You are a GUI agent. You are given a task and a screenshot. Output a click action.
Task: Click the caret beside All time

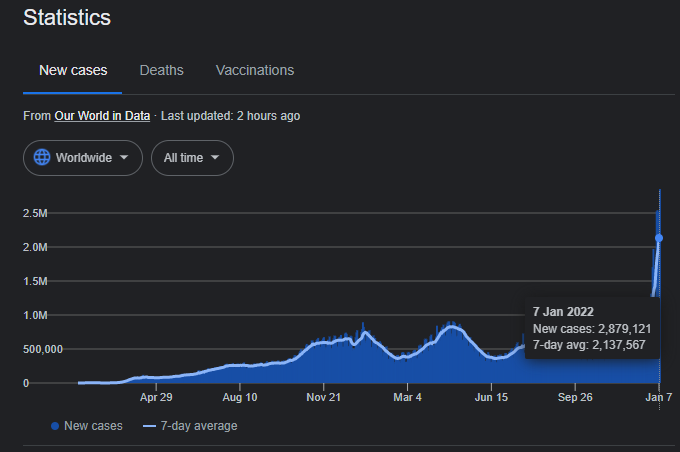click(x=215, y=158)
